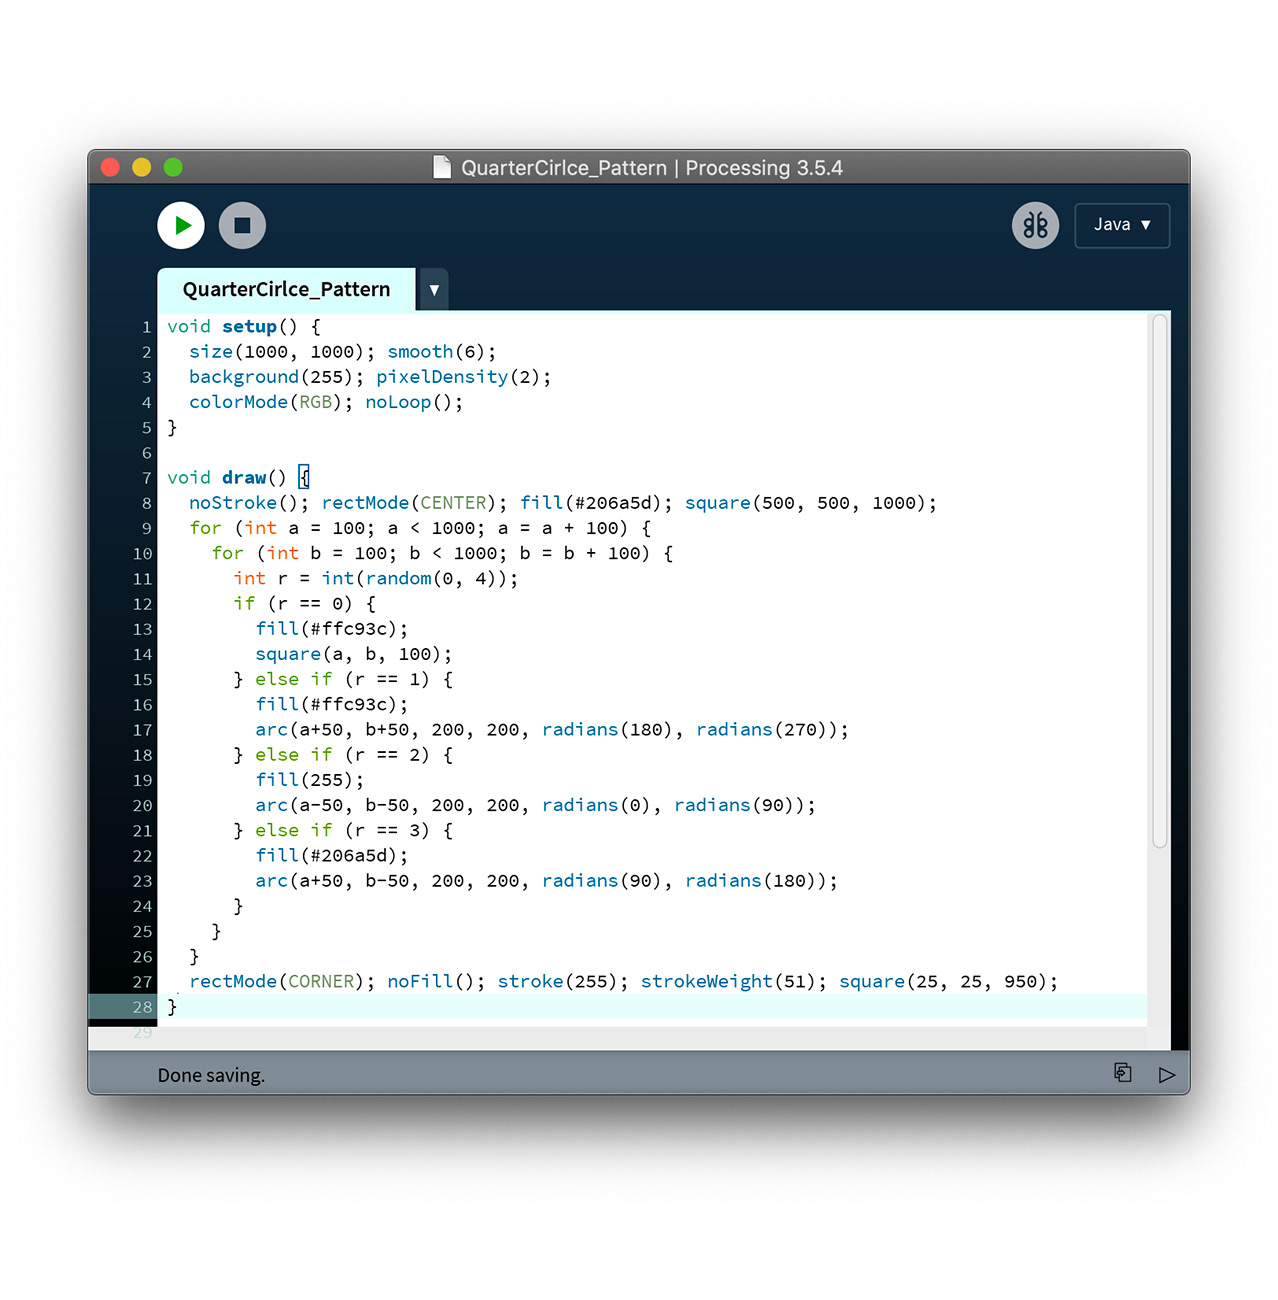Click the highlighted brace on line 7
Viewport: 1278px width, 1300px height.
[304, 478]
